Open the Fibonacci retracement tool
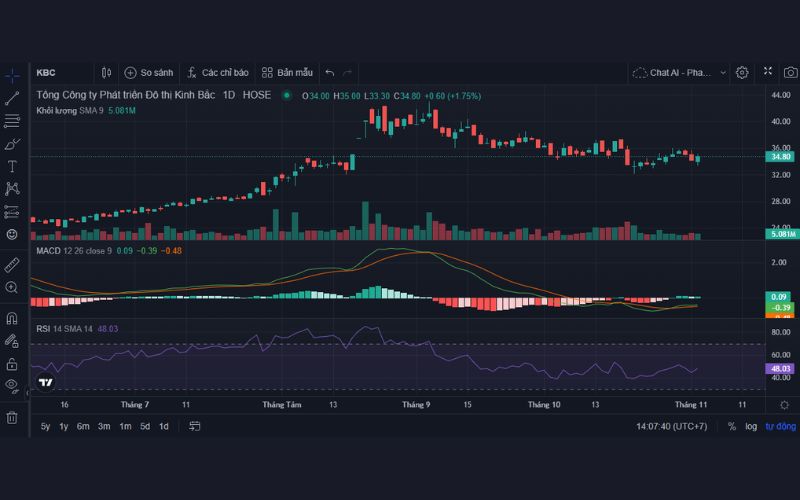Screen dimensions: 800x500 pyautogui.click(x=12, y=121)
